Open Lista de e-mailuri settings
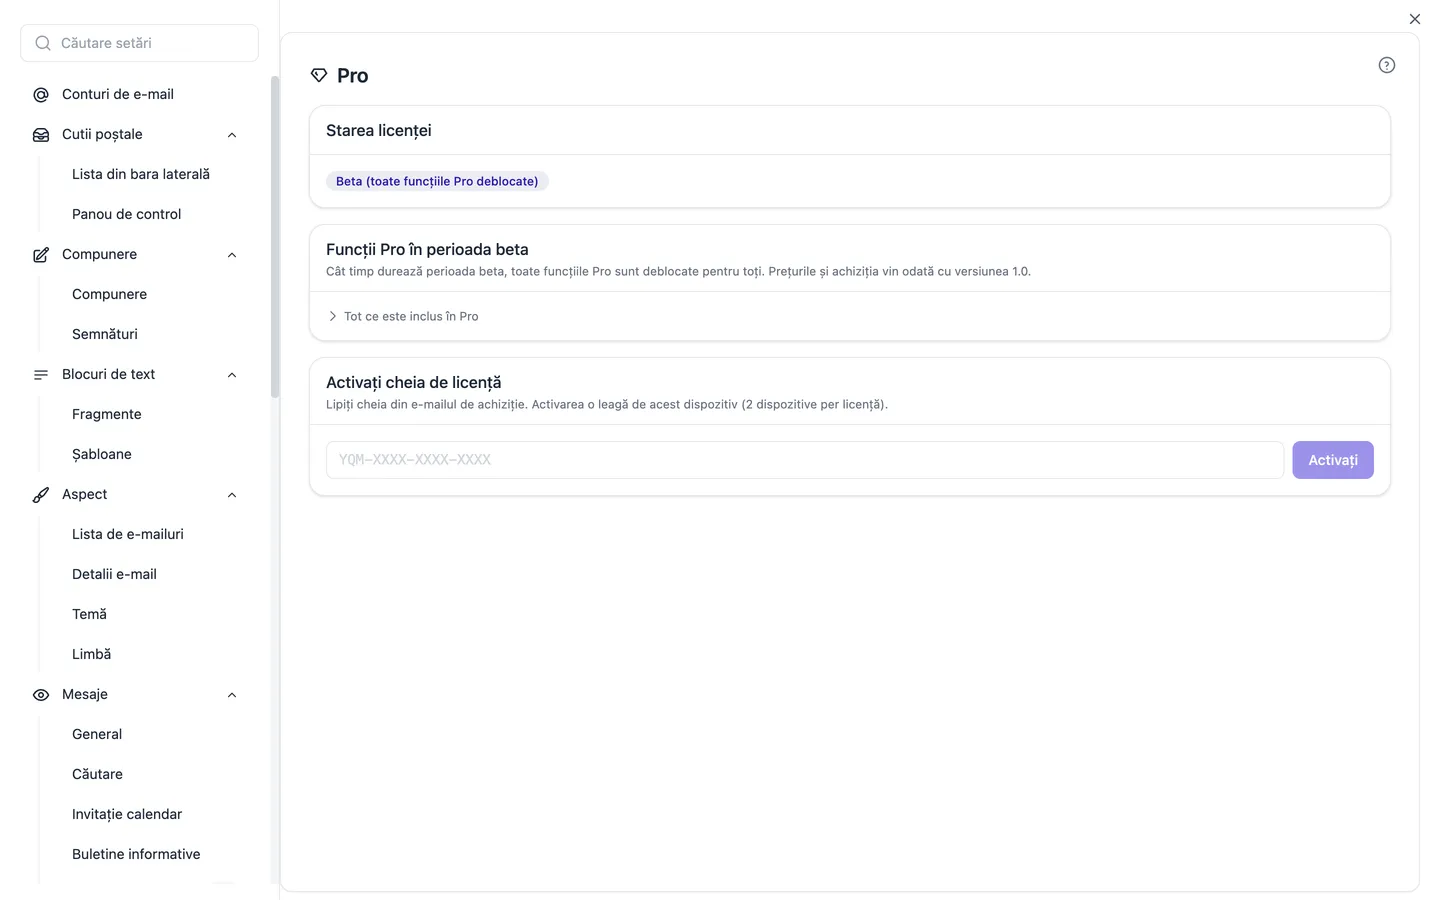This screenshot has height=900, width=1440. (x=128, y=534)
